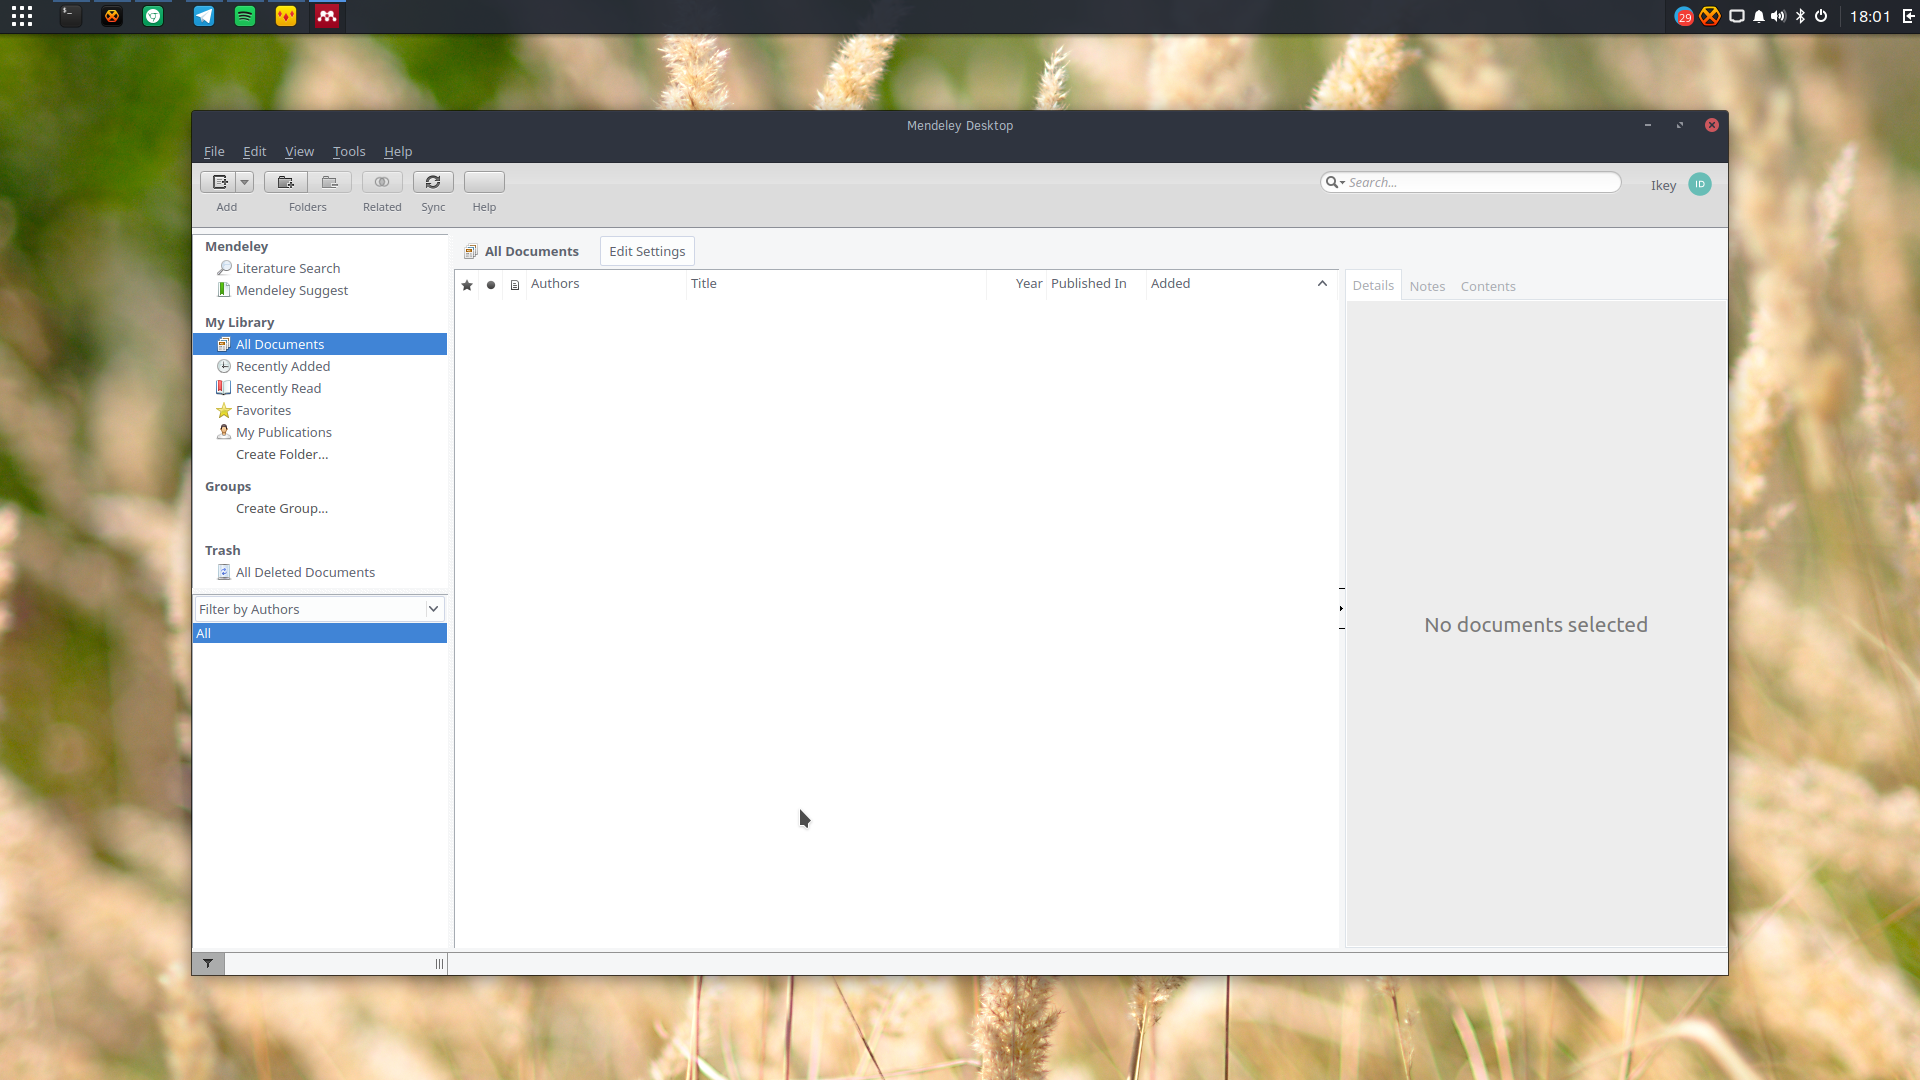Select Literature Search in the sidebar
This screenshot has height=1080, width=1920.
click(288, 268)
